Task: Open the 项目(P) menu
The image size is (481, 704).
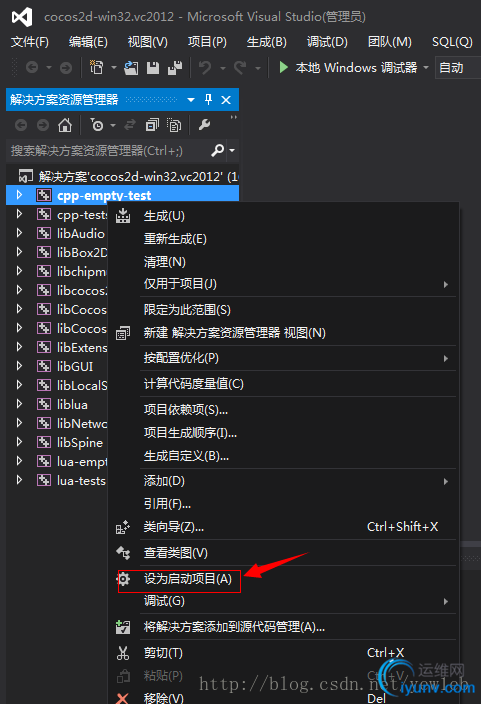Action: tap(207, 42)
